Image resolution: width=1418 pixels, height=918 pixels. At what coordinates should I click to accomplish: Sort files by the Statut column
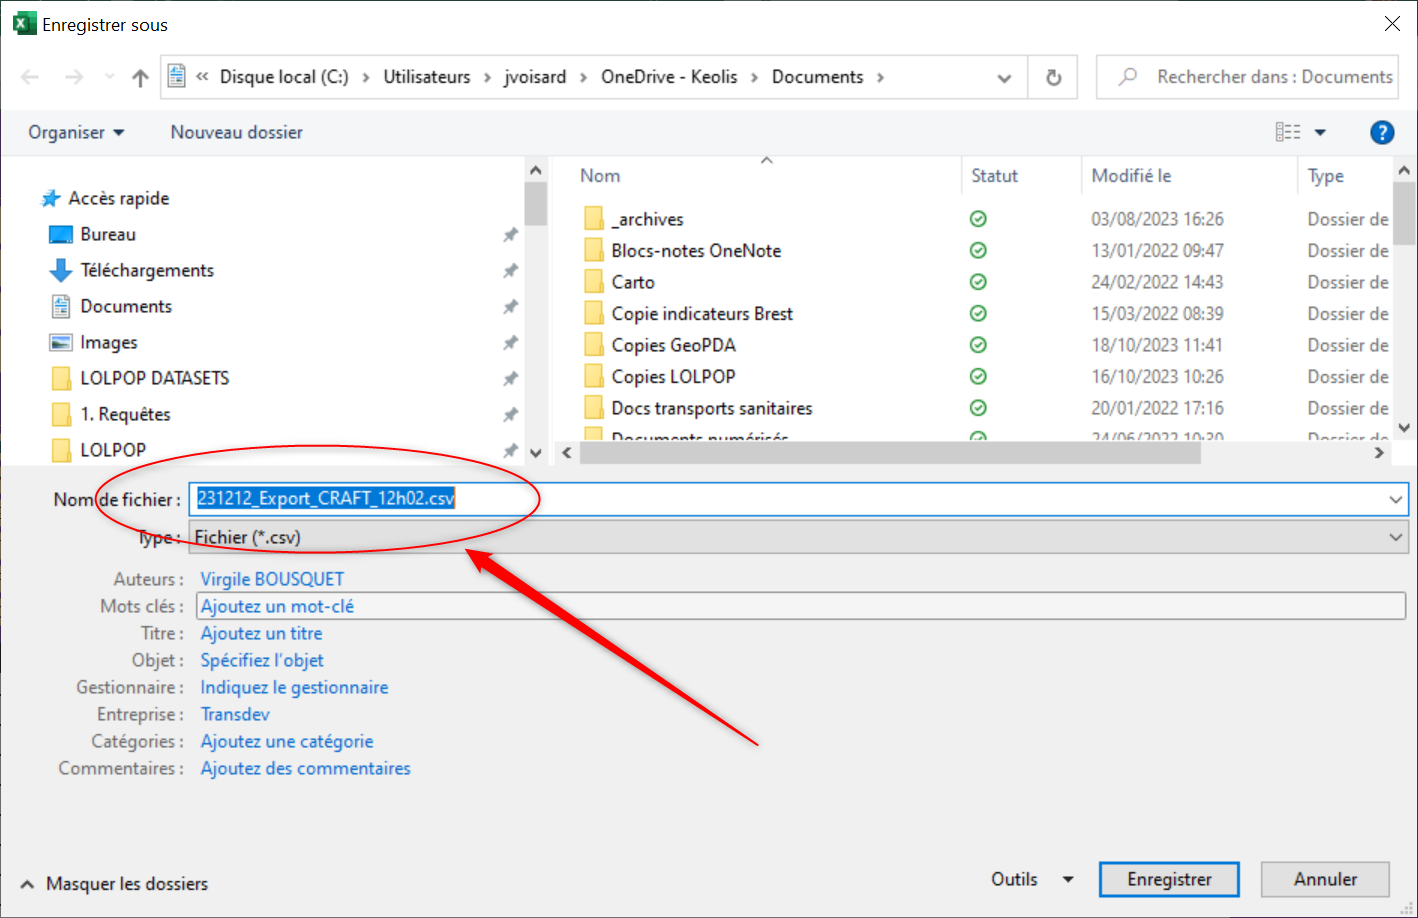(994, 176)
